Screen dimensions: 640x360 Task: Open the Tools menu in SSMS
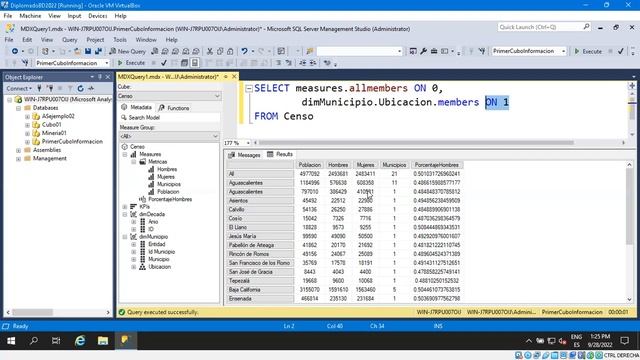pos(120,40)
